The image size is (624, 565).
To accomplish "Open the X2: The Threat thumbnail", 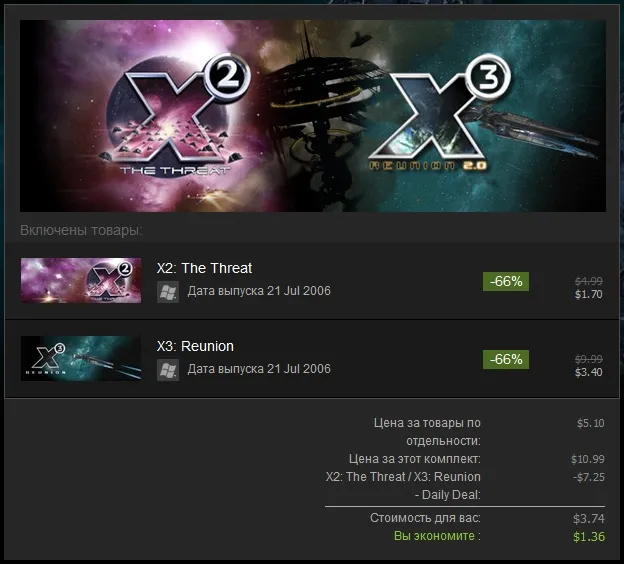I will coord(81,281).
